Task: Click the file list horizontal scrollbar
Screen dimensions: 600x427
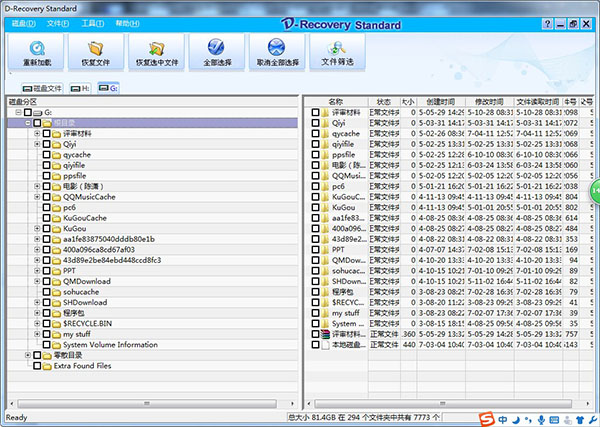Action: [443, 404]
